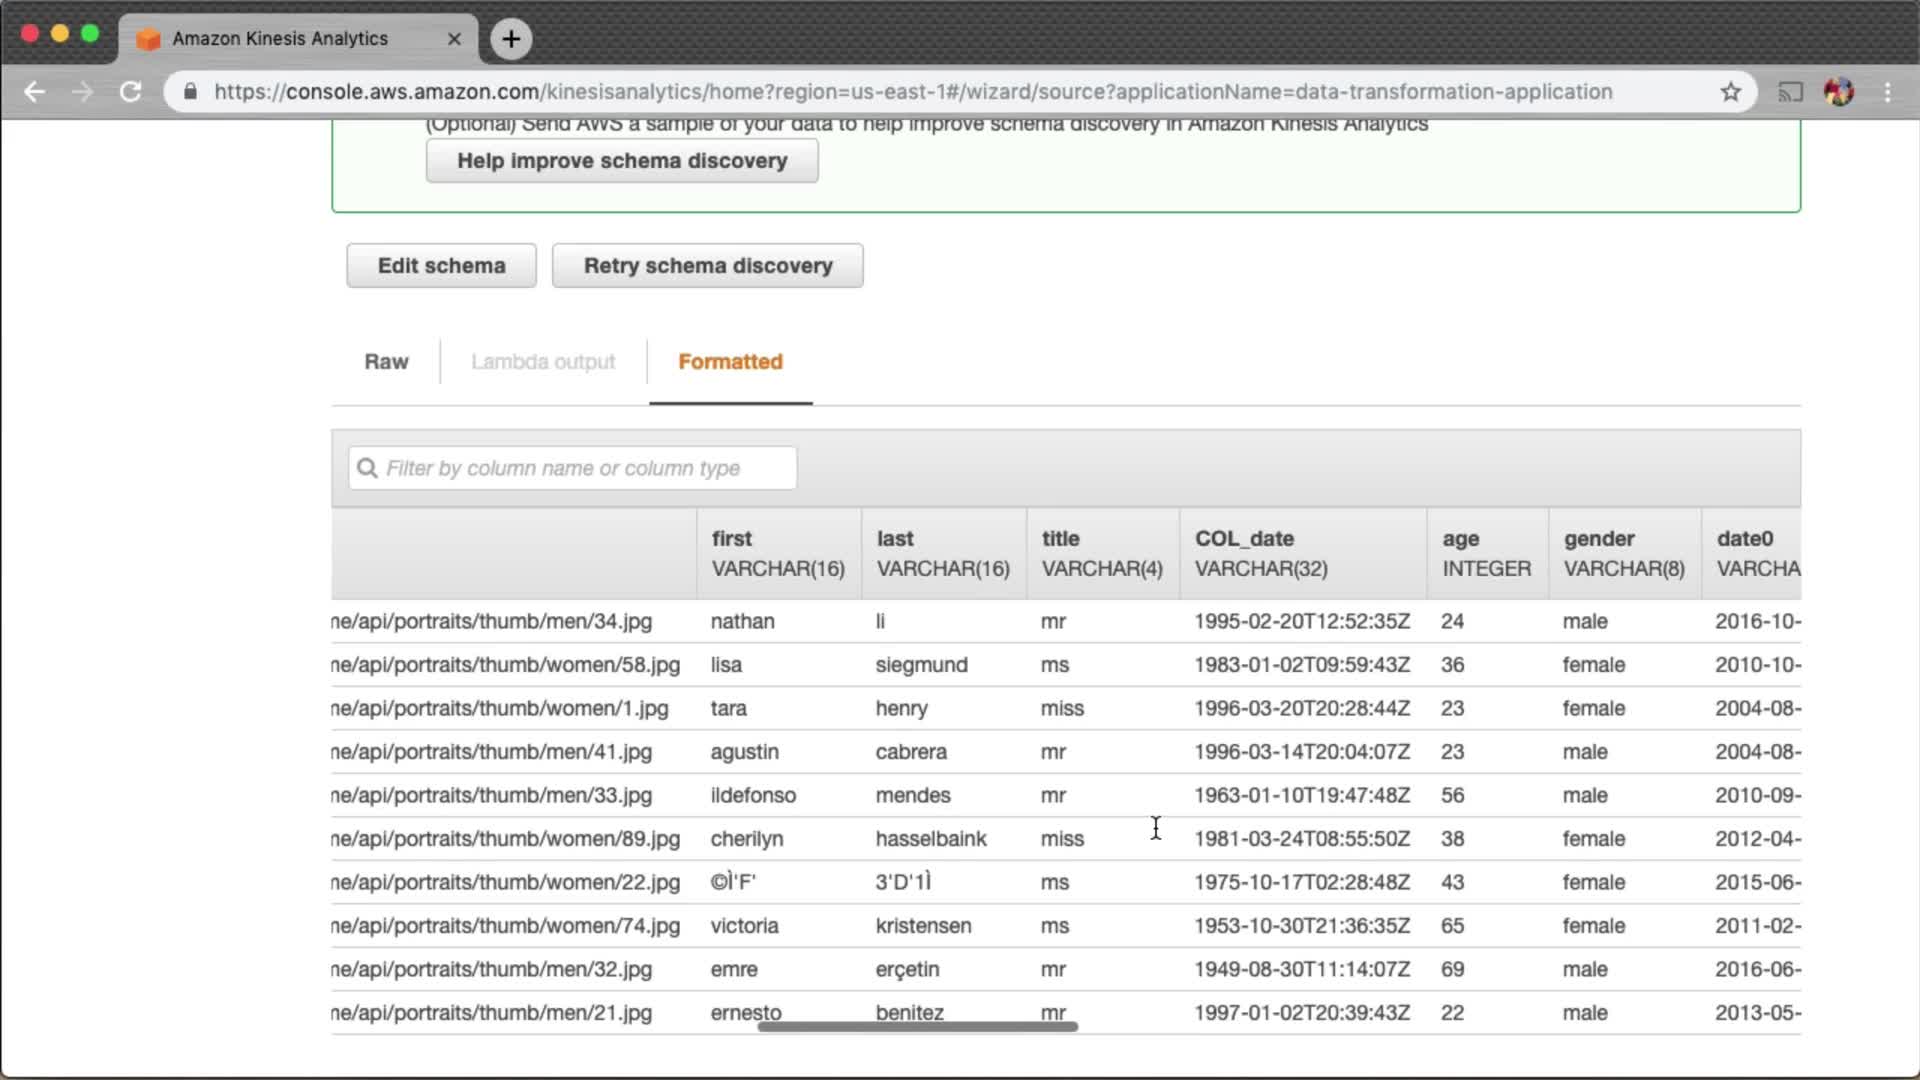Reload the page with refresh icon
Image resolution: width=1920 pixels, height=1080 pixels.
(x=131, y=92)
